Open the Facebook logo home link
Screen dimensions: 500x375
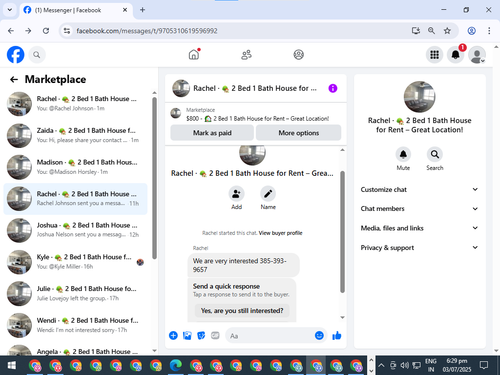pos(16,55)
